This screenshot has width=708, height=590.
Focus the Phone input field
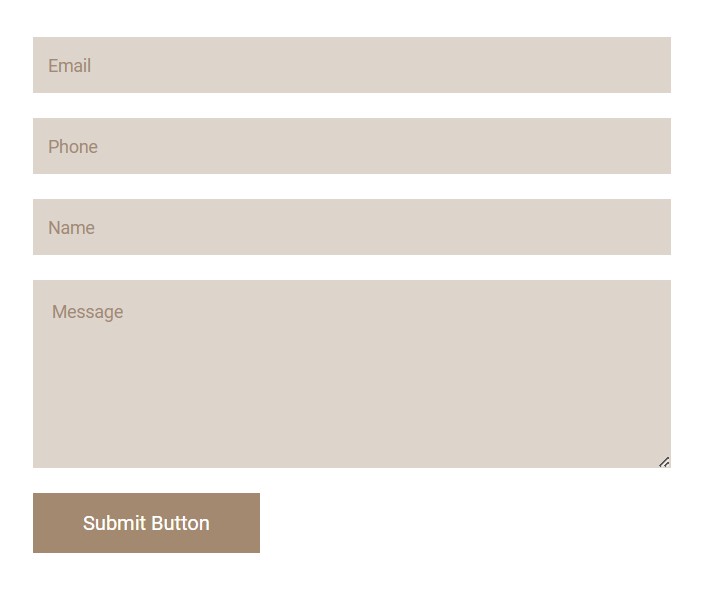(x=351, y=146)
